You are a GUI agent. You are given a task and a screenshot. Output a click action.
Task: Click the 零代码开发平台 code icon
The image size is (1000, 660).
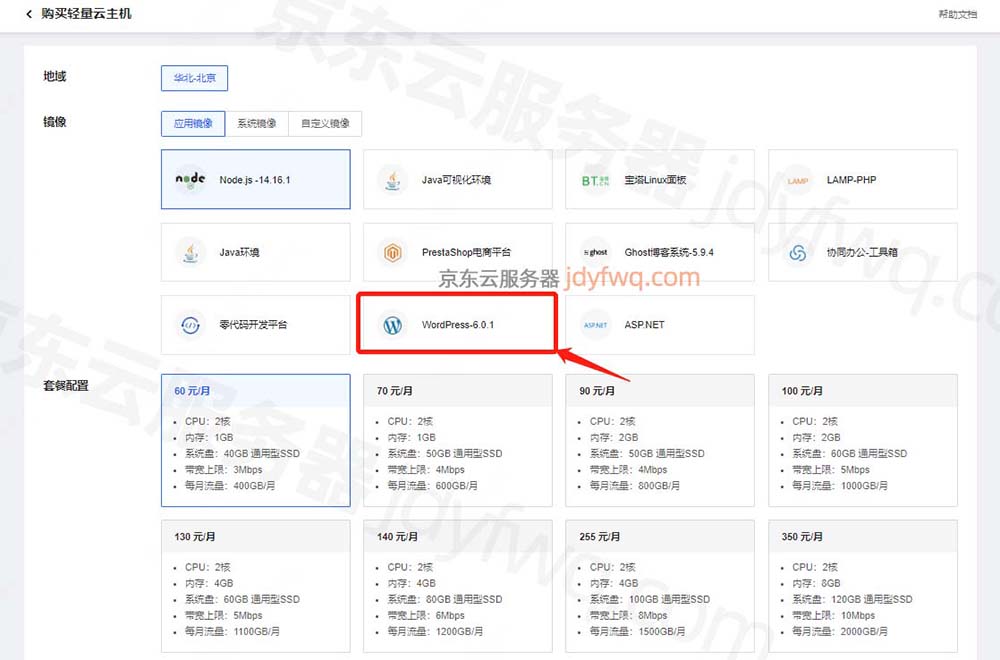(x=190, y=325)
